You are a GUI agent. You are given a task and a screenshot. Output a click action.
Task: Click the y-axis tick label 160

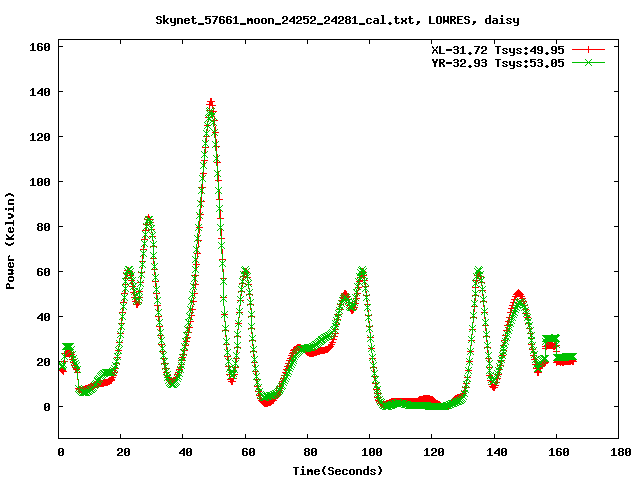(40, 47)
